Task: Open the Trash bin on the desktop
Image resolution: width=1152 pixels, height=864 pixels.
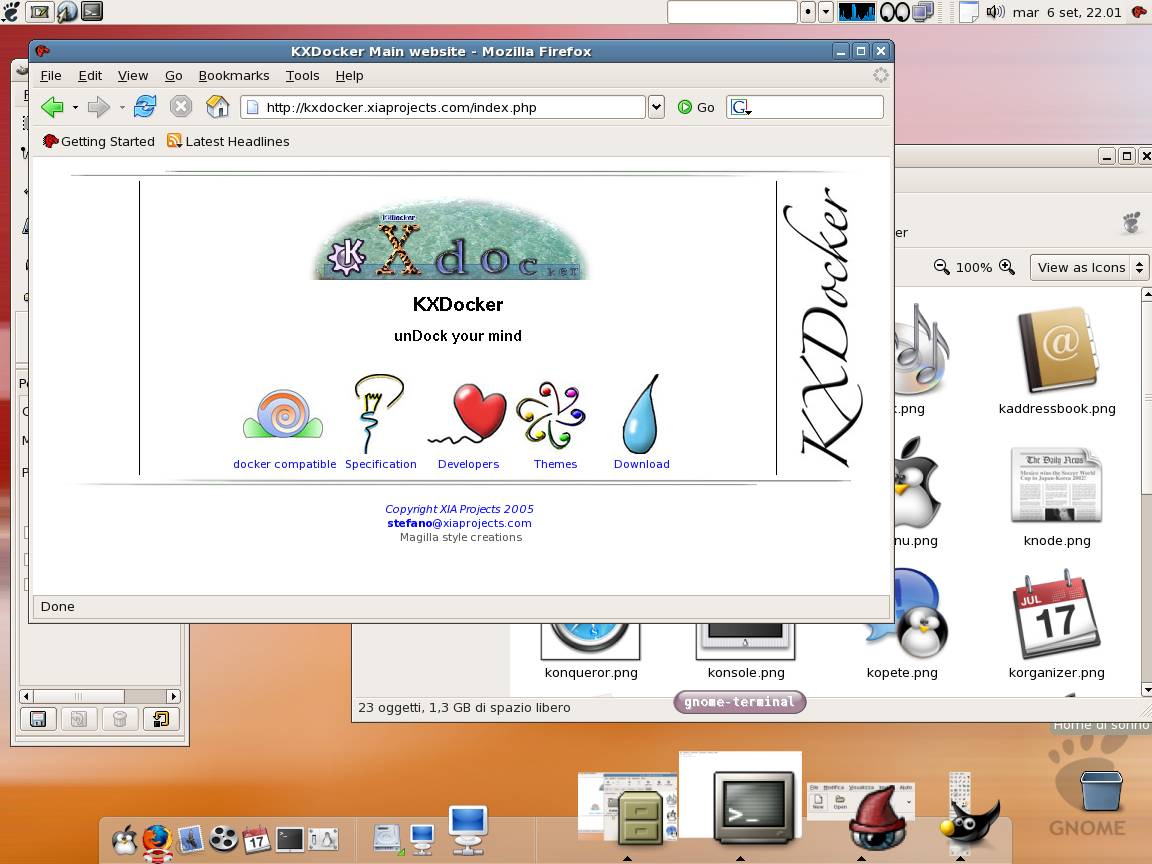Action: pos(1101,791)
